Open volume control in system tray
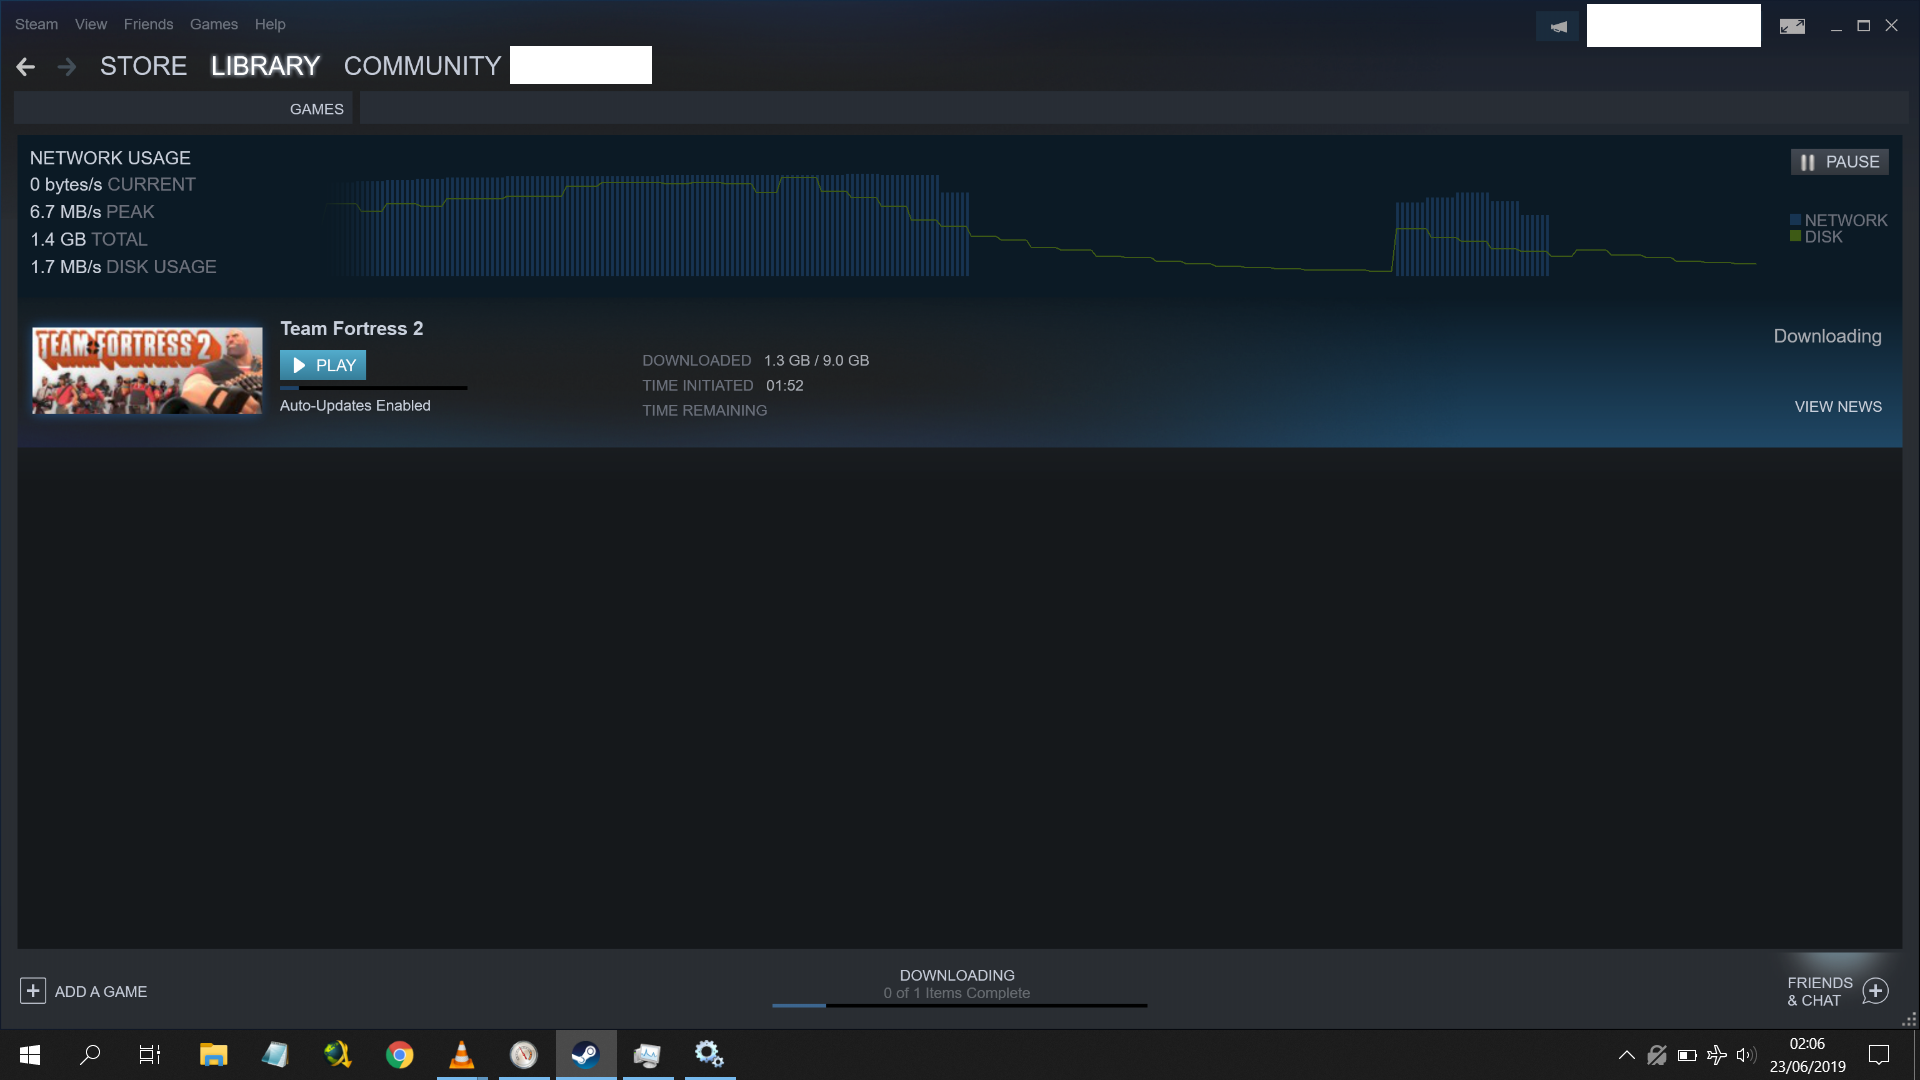 (x=1746, y=1055)
